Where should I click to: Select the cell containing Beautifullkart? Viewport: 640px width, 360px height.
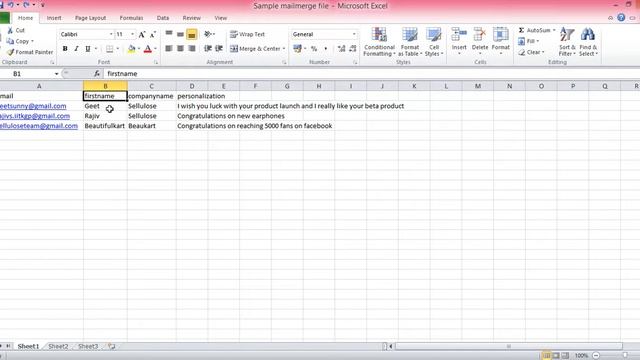click(105, 126)
